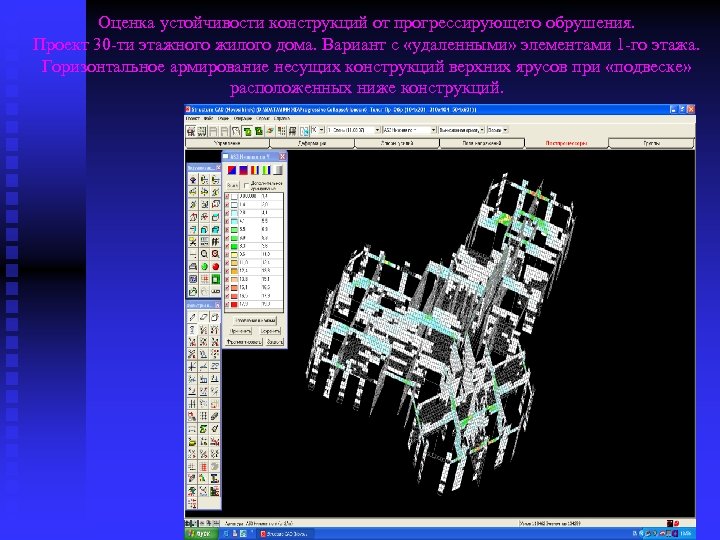Click the first quick launch icon after Start
The image size is (720, 540).
pyautogui.click(x=226, y=534)
